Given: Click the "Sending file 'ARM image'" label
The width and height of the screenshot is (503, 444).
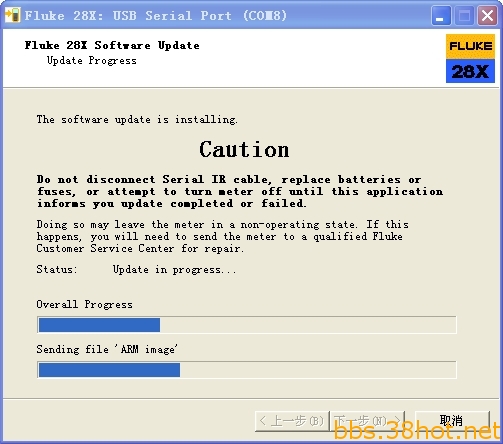Looking at the screenshot, I should (107, 349).
